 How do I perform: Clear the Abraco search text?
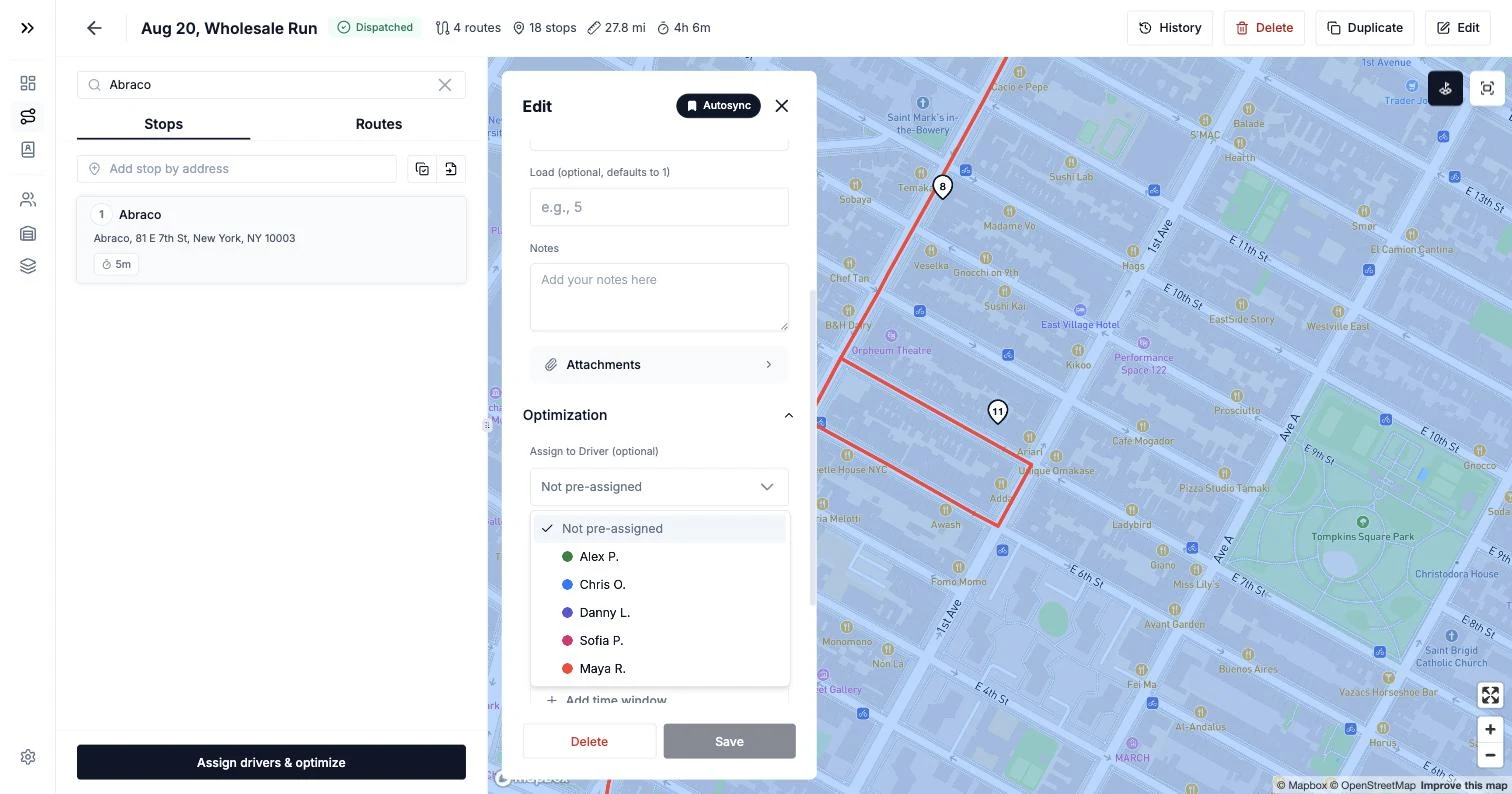(x=445, y=85)
